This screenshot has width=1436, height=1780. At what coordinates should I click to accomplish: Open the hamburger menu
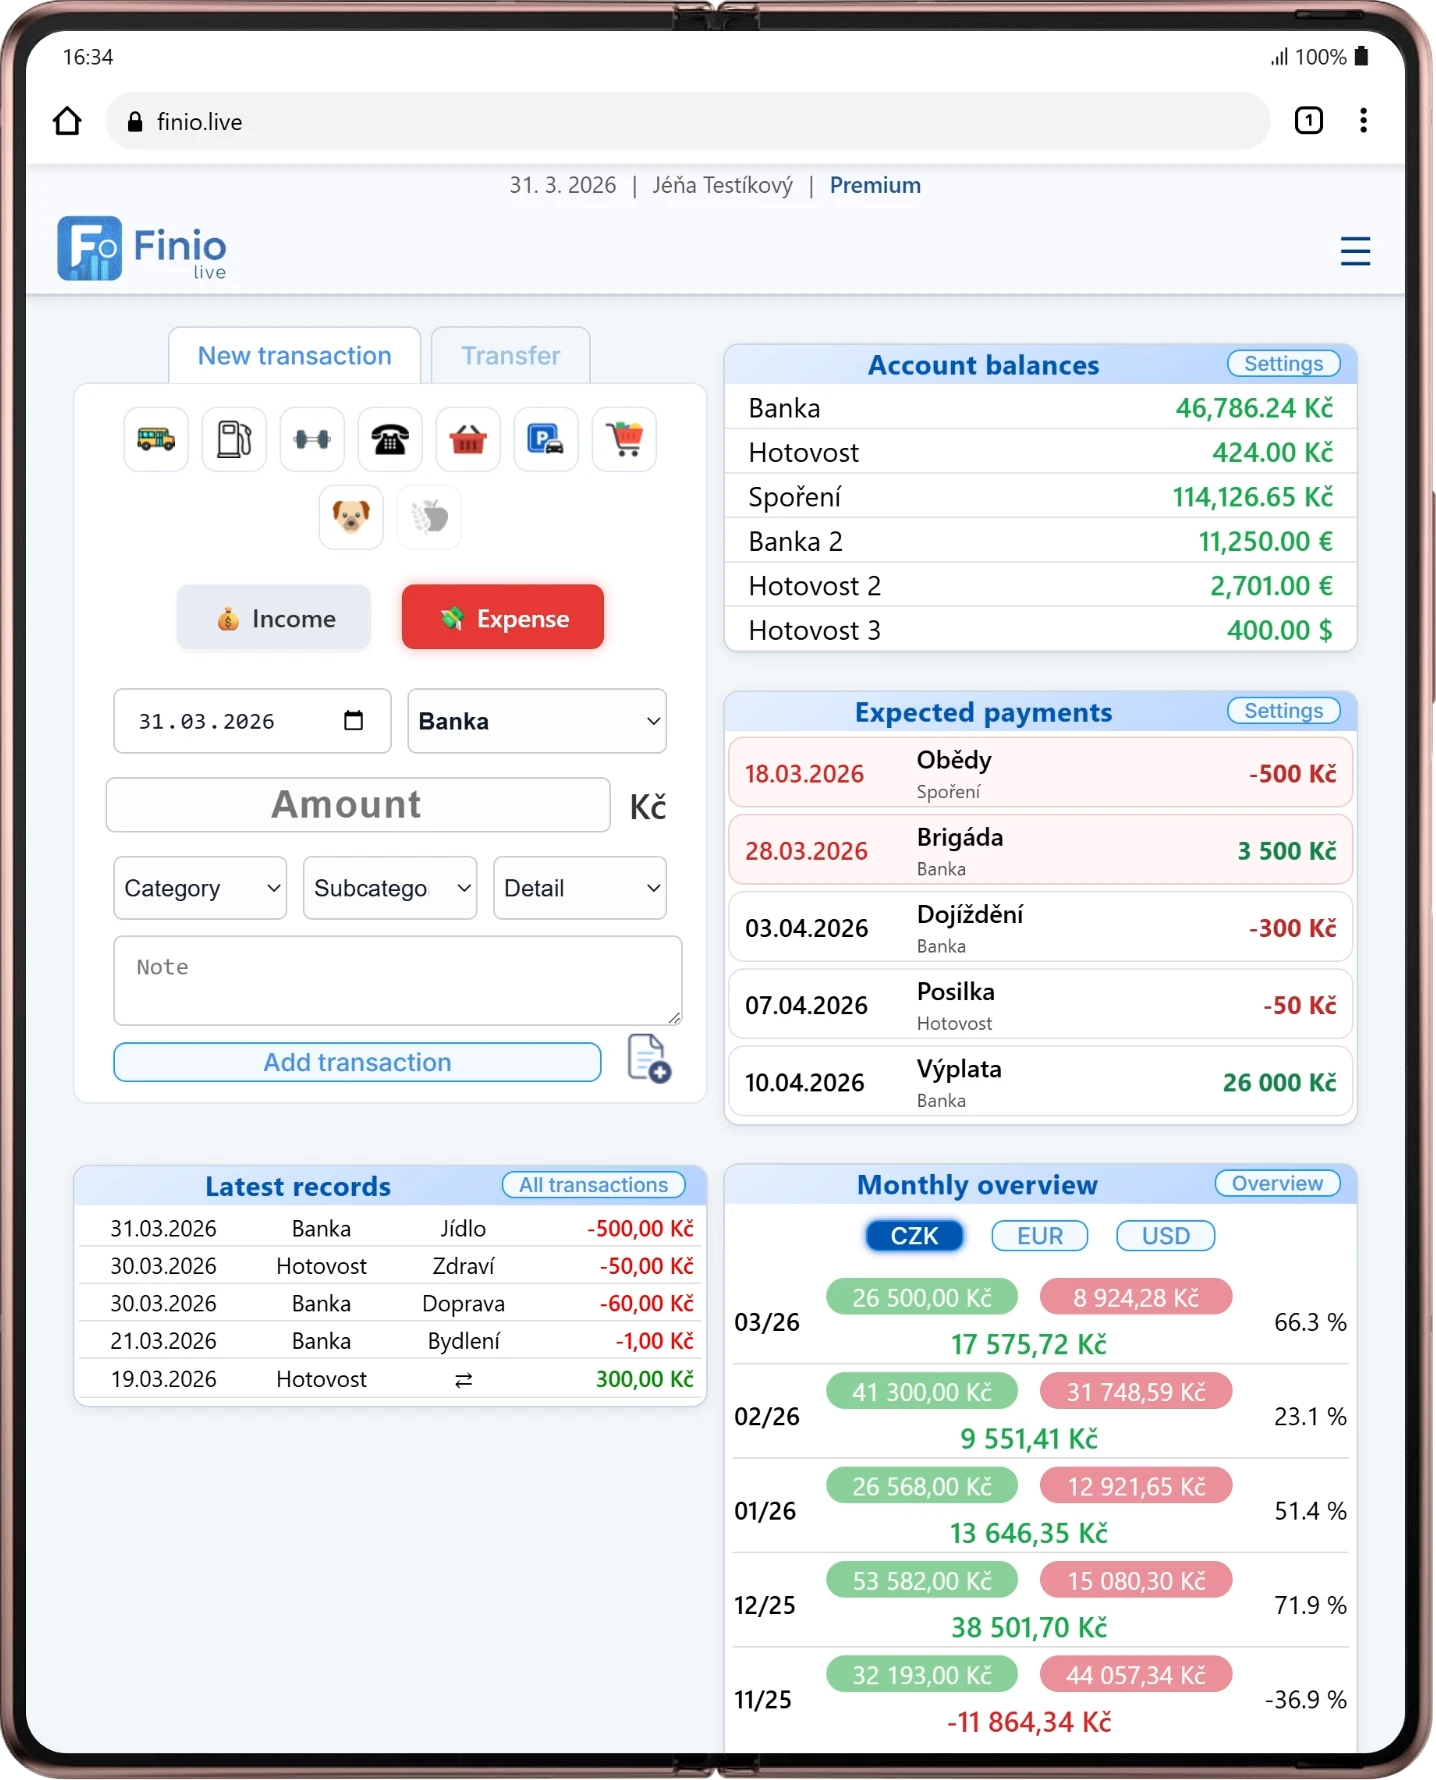coord(1355,251)
